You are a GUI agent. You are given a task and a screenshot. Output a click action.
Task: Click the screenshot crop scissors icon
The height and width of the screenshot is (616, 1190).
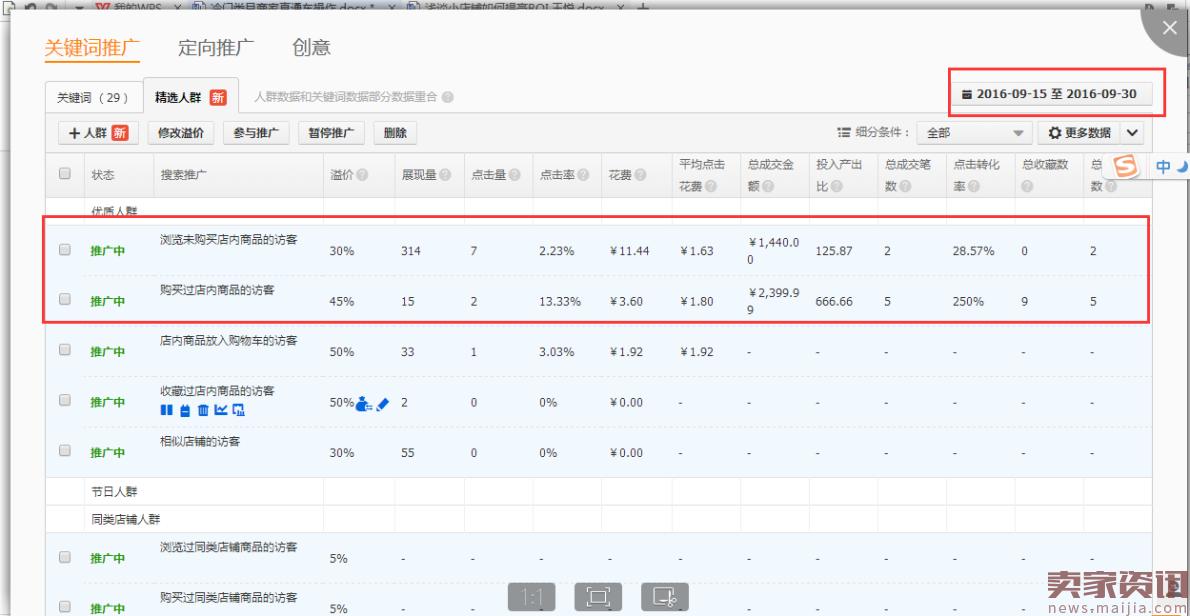(x=665, y=597)
